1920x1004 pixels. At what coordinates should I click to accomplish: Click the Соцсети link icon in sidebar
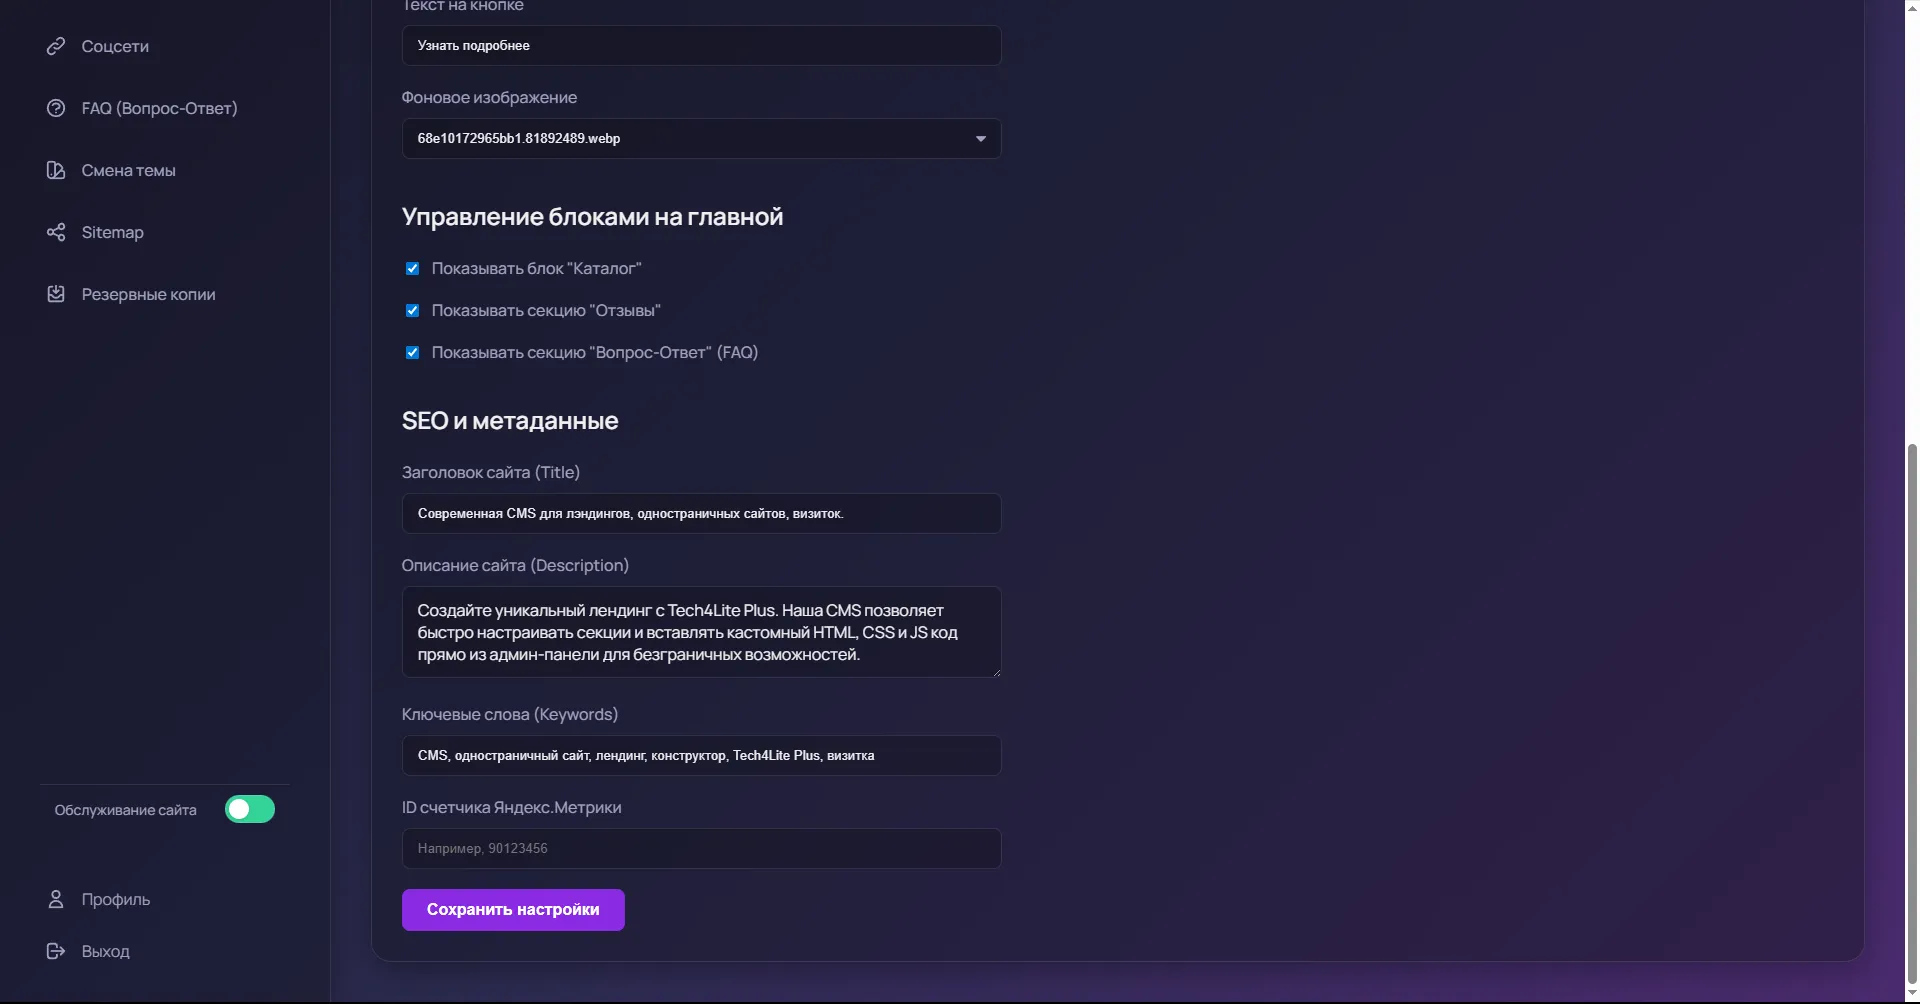[x=56, y=46]
